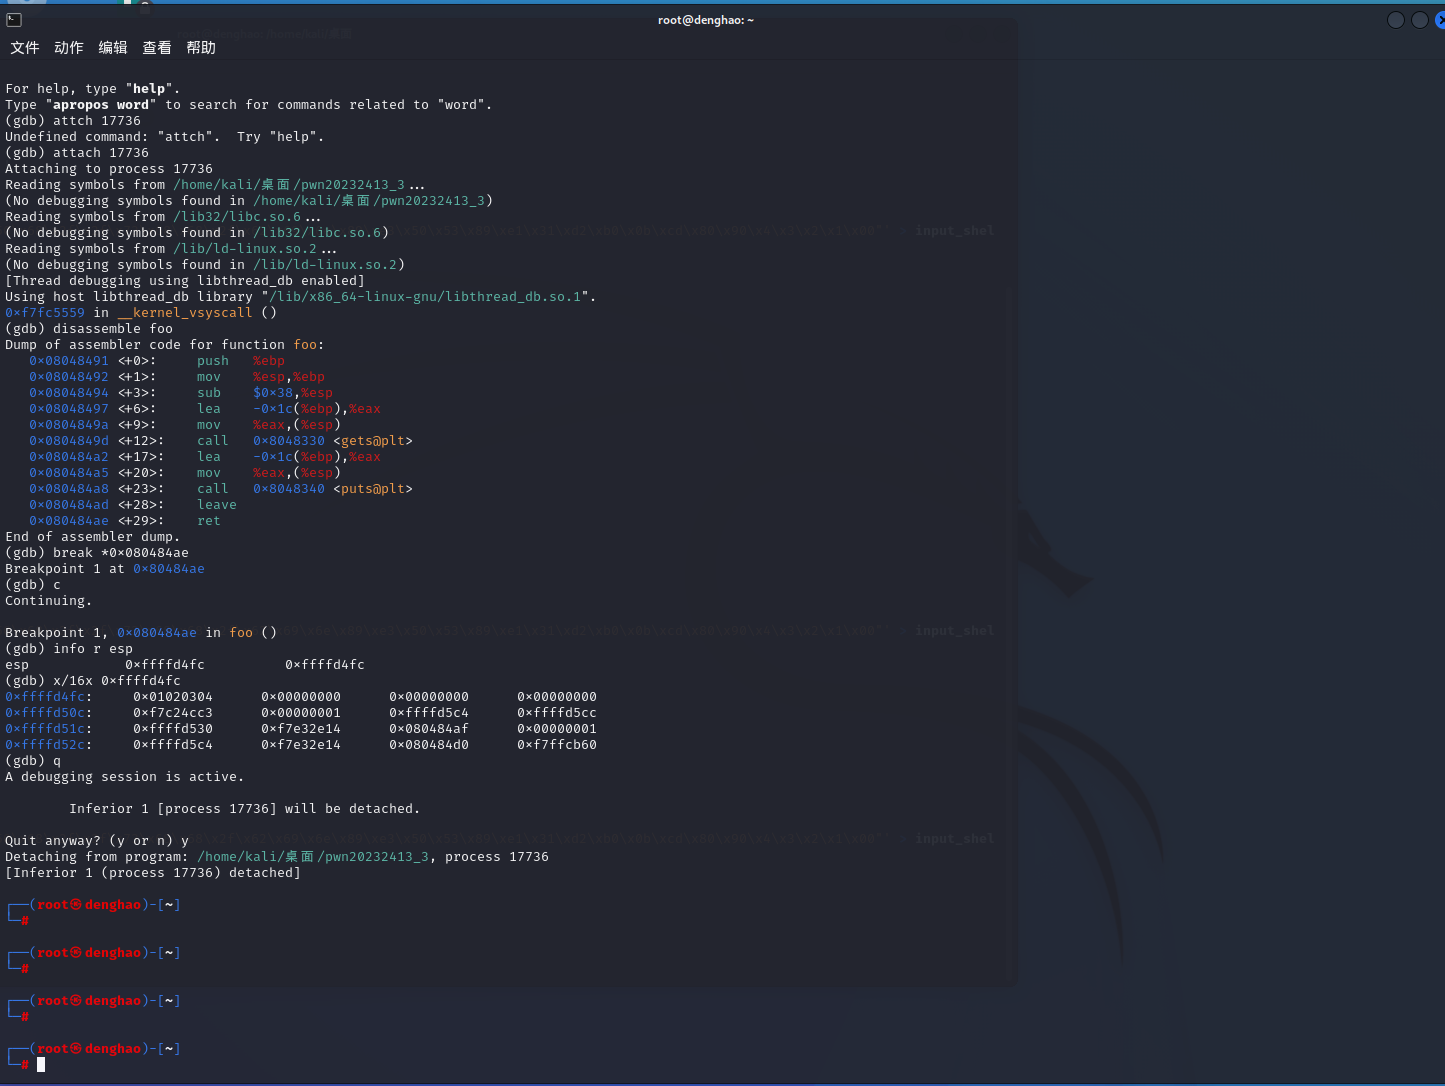Click the leftmost round window control button
Screen dimensions: 1445x1086
[1396, 20]
